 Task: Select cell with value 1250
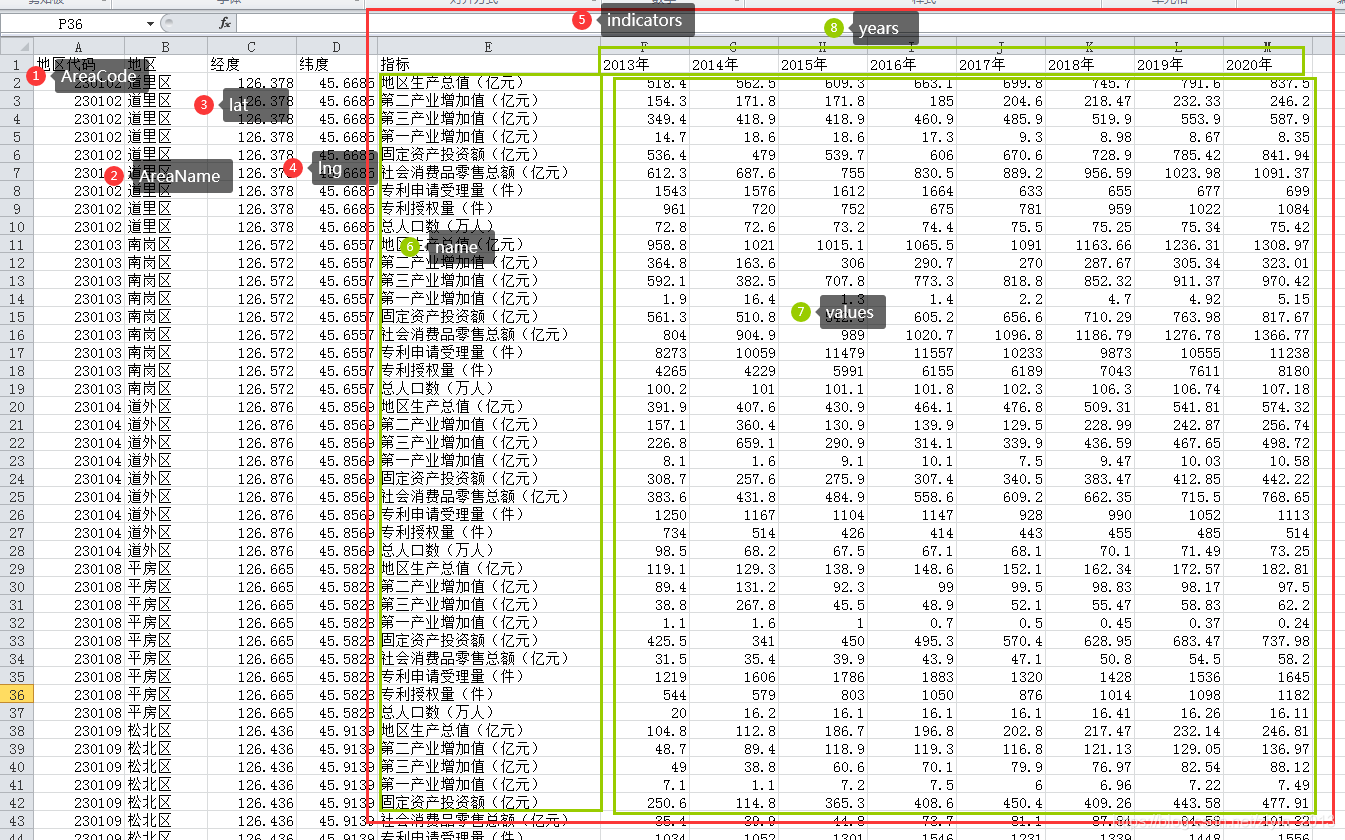tap(644, 514)
